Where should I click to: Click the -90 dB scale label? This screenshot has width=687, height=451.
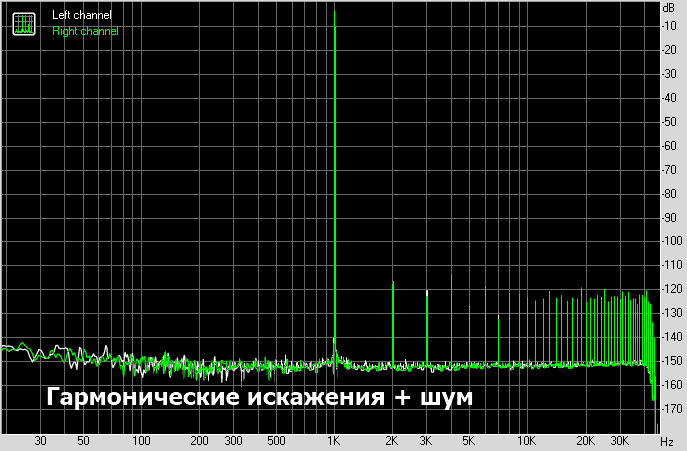(669, 217)
